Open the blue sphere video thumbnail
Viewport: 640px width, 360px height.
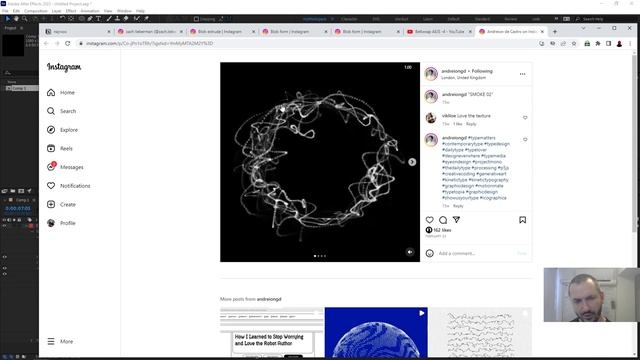tap(376, 332)
